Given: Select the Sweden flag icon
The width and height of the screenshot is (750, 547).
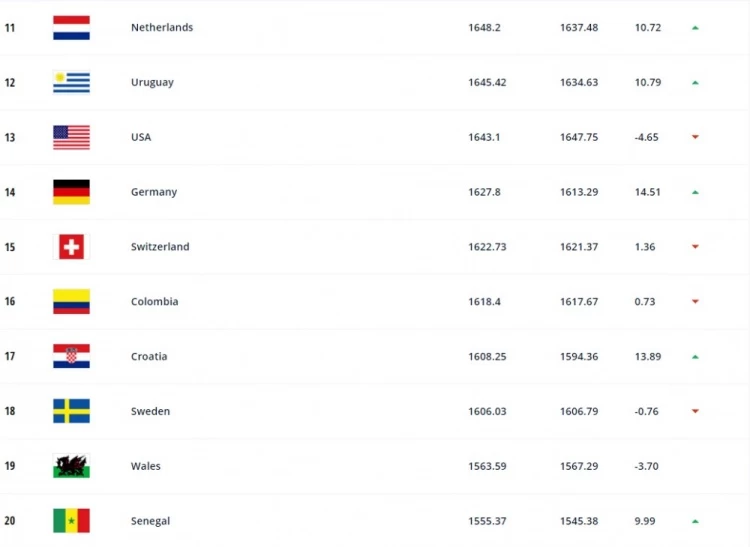Looking at the screenshot, I should (x=71, y=411).
